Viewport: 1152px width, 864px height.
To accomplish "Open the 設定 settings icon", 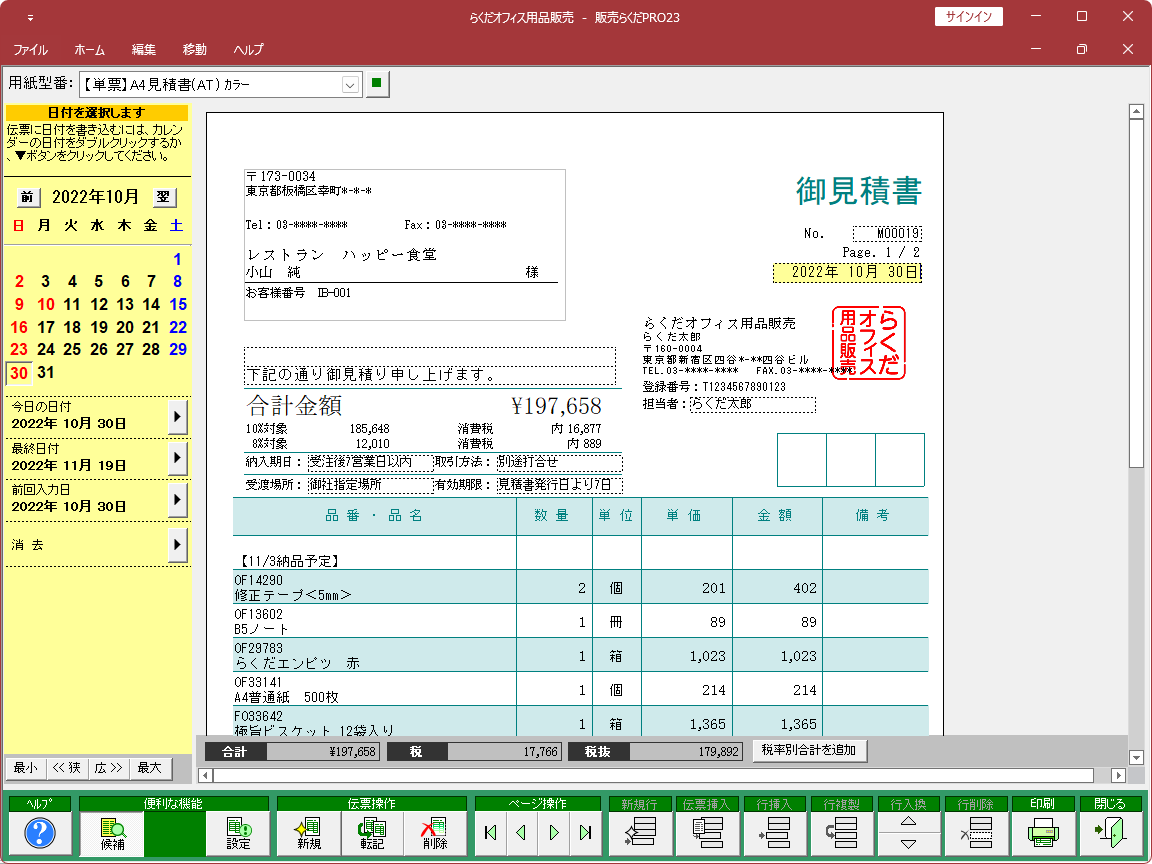I will pos(238,833).
